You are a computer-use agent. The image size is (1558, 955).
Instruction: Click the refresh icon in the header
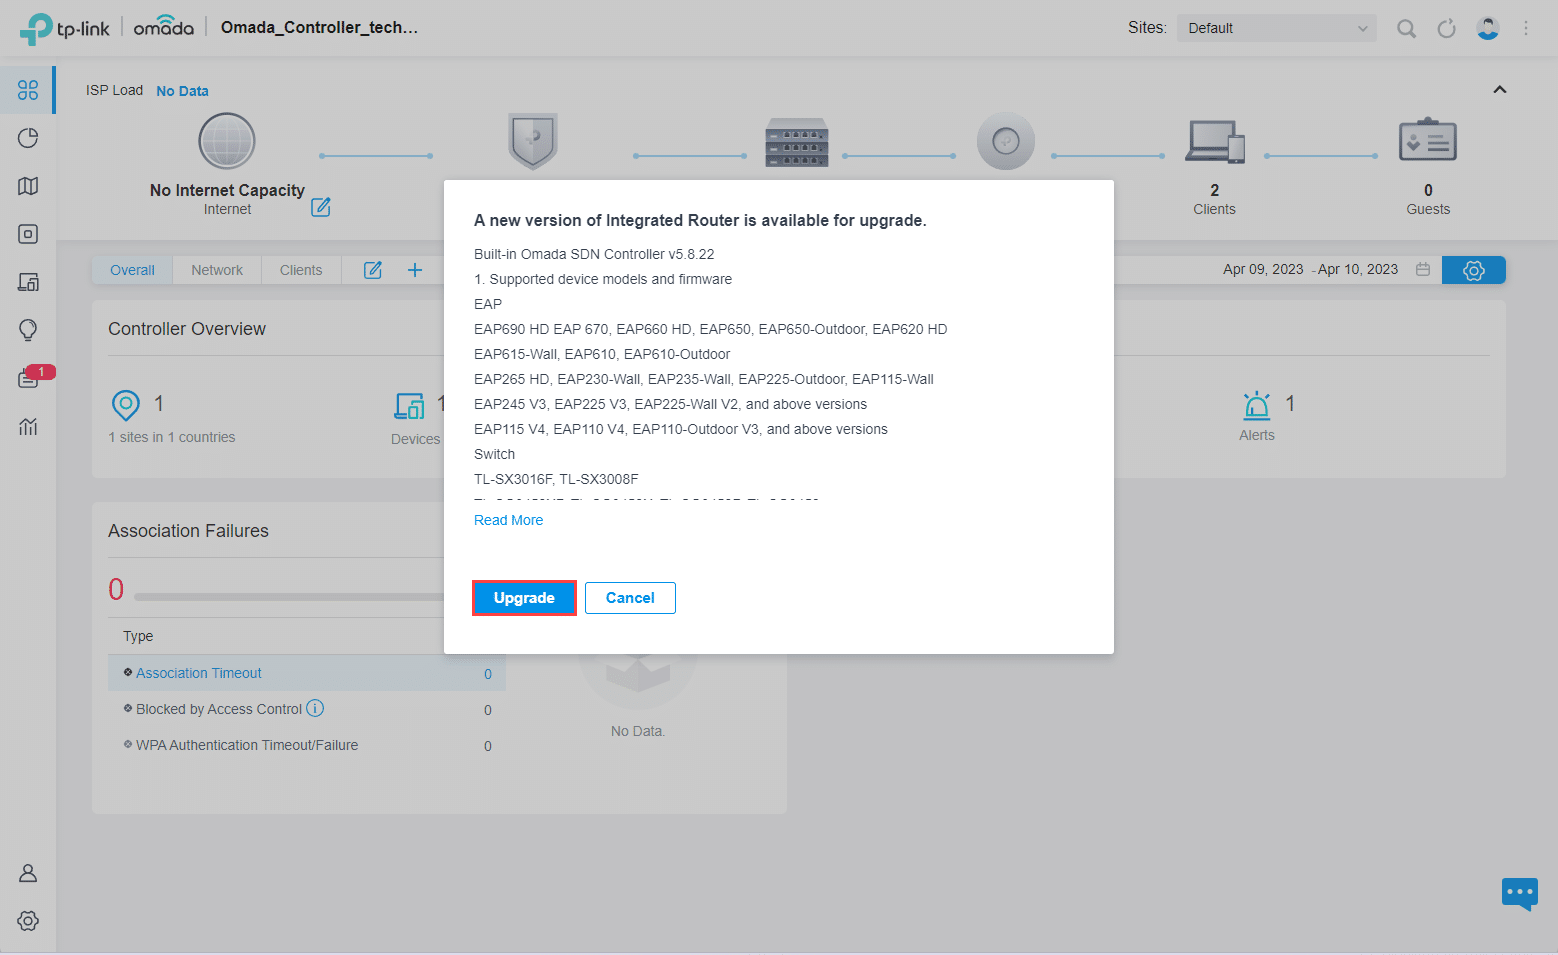click(1446, 28)
